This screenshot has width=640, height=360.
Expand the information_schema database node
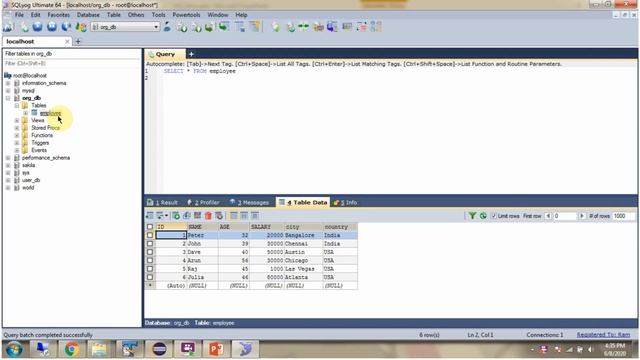pyautogui.click(x=8, y=83)
